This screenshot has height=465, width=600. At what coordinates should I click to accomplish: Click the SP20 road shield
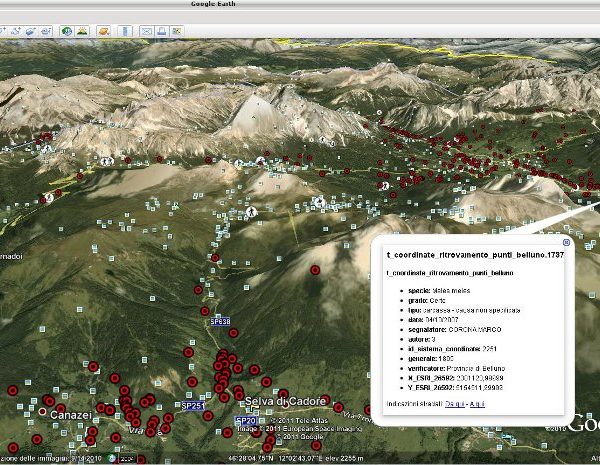pos(247,422)
